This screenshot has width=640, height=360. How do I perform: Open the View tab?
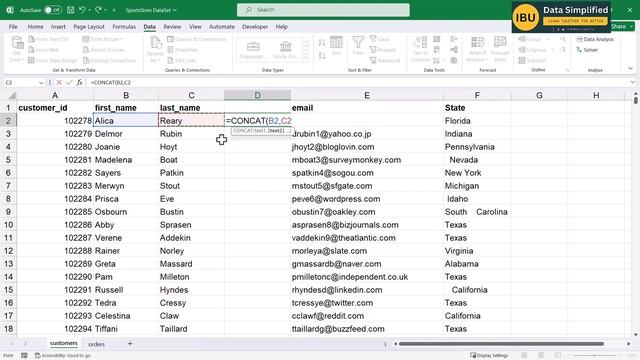[x=195, y=27]
